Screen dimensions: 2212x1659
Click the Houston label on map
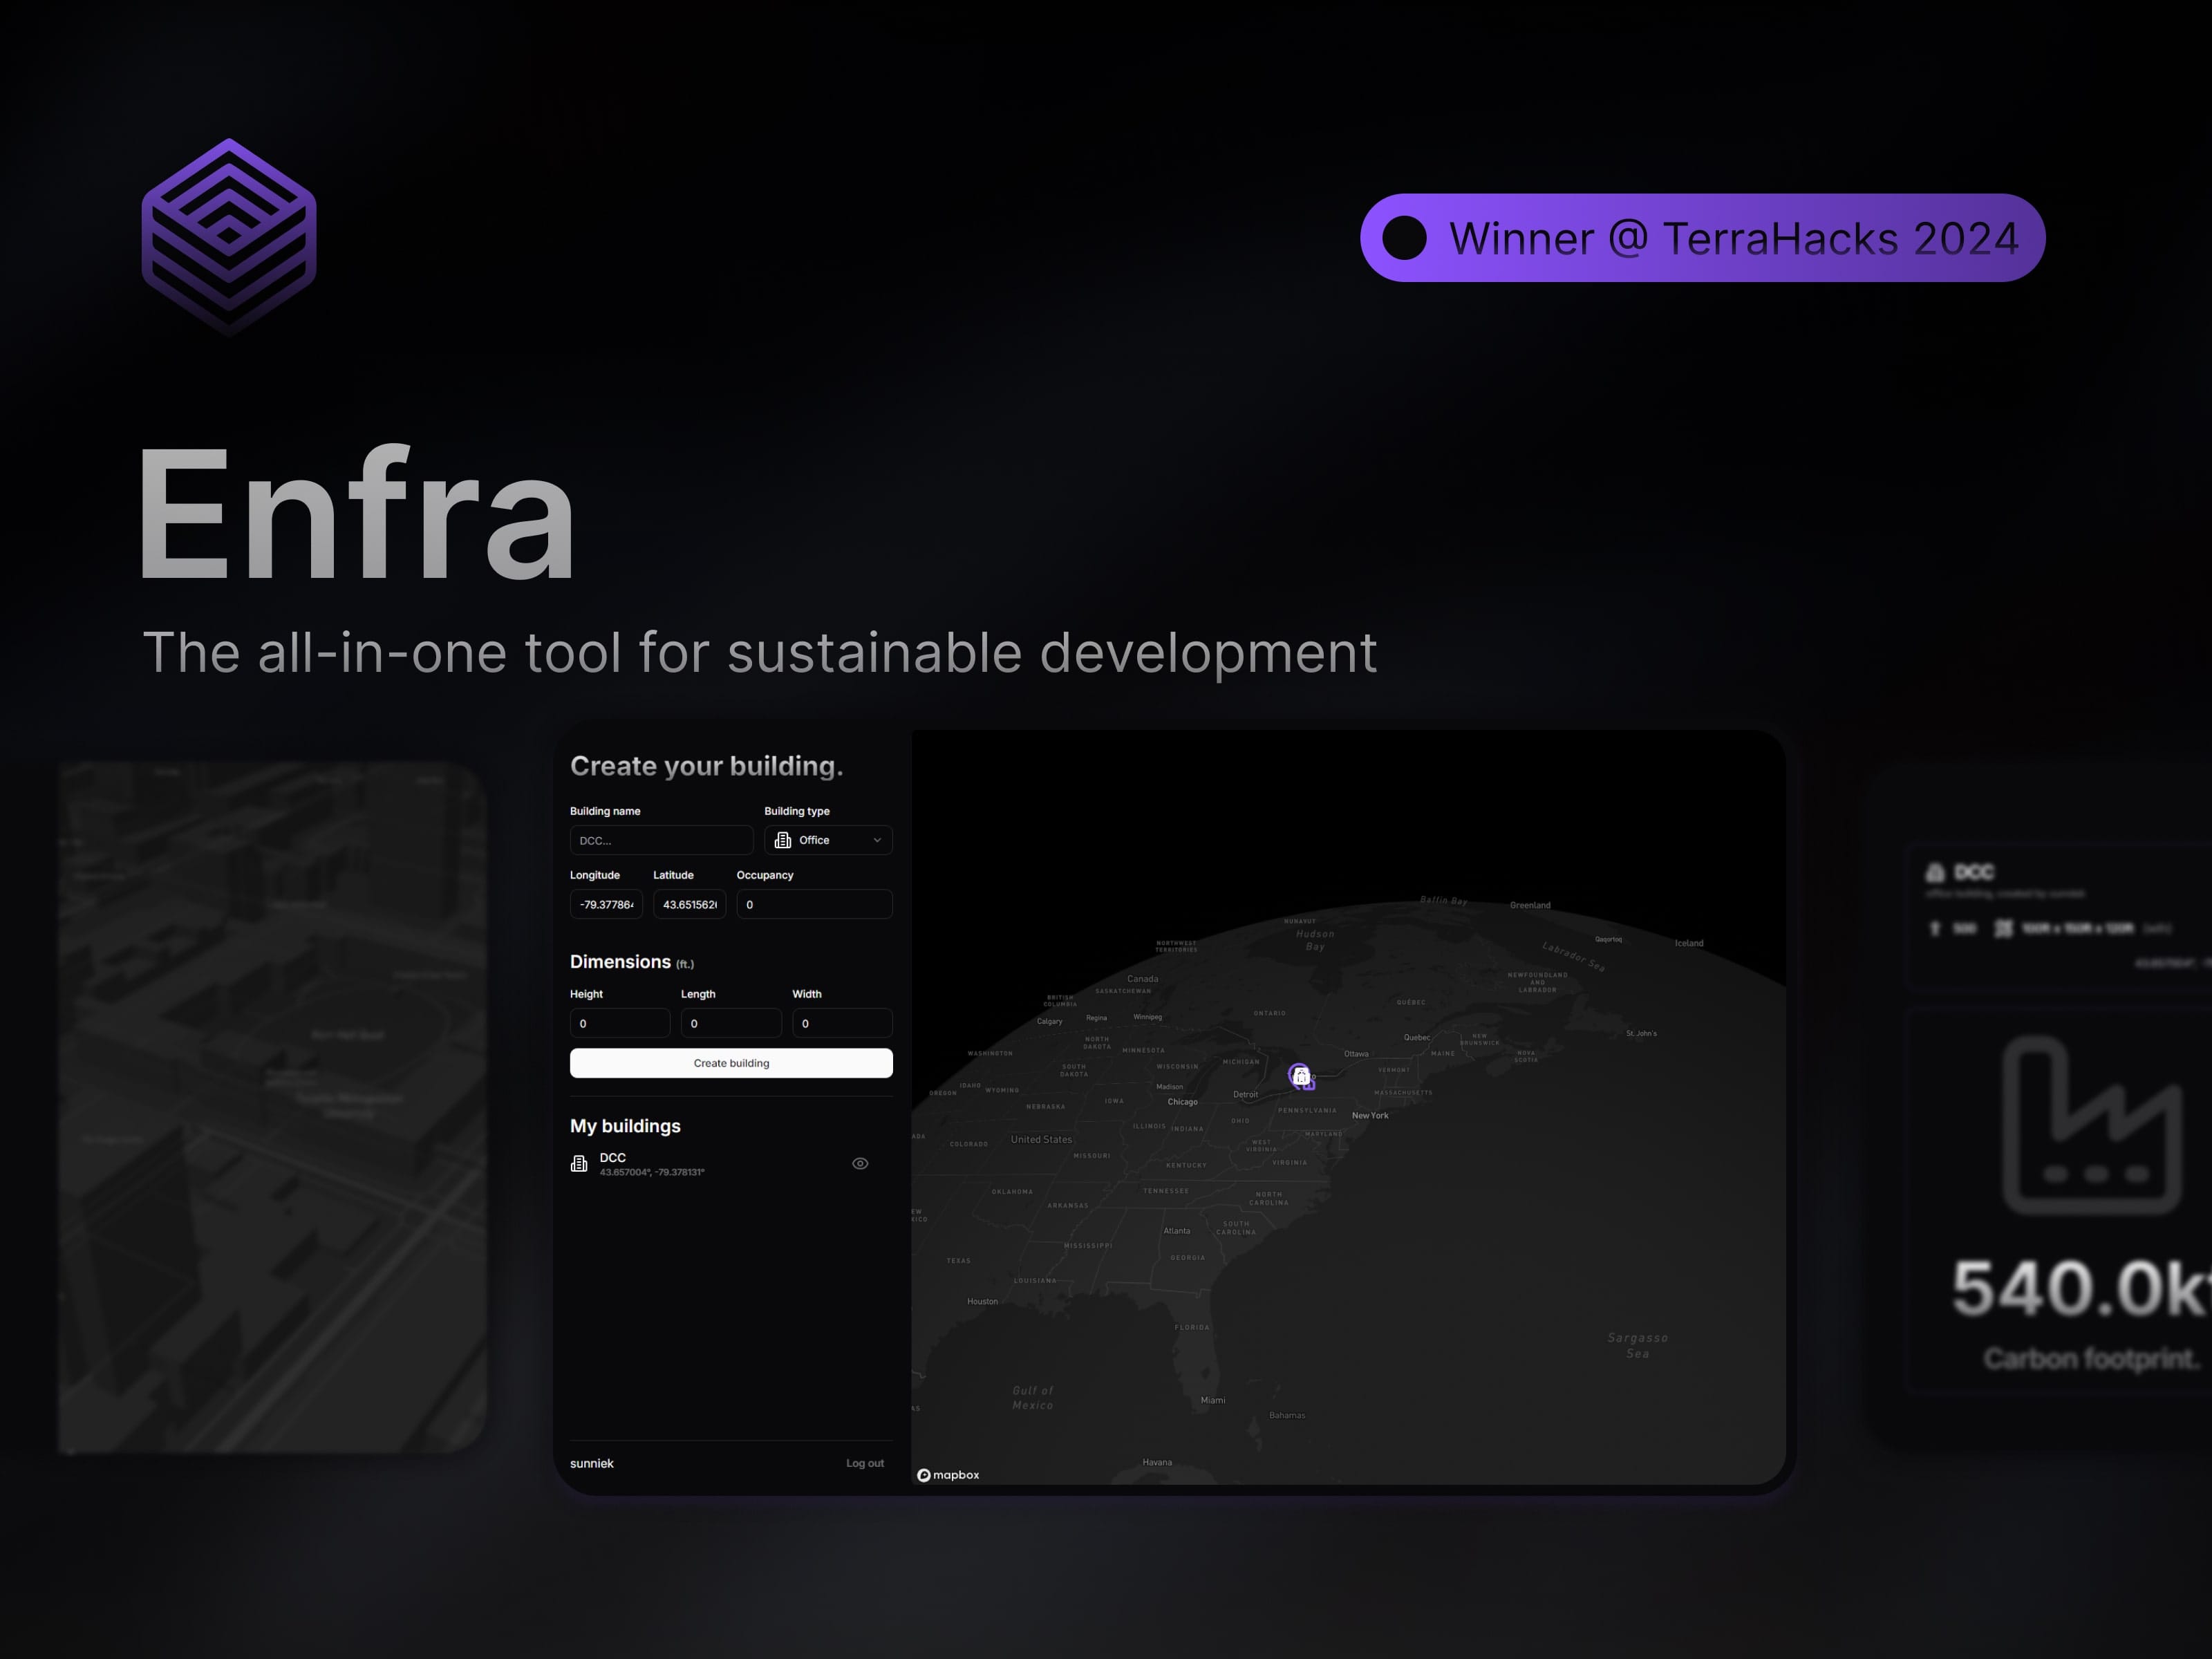[x=982, y=1301]
